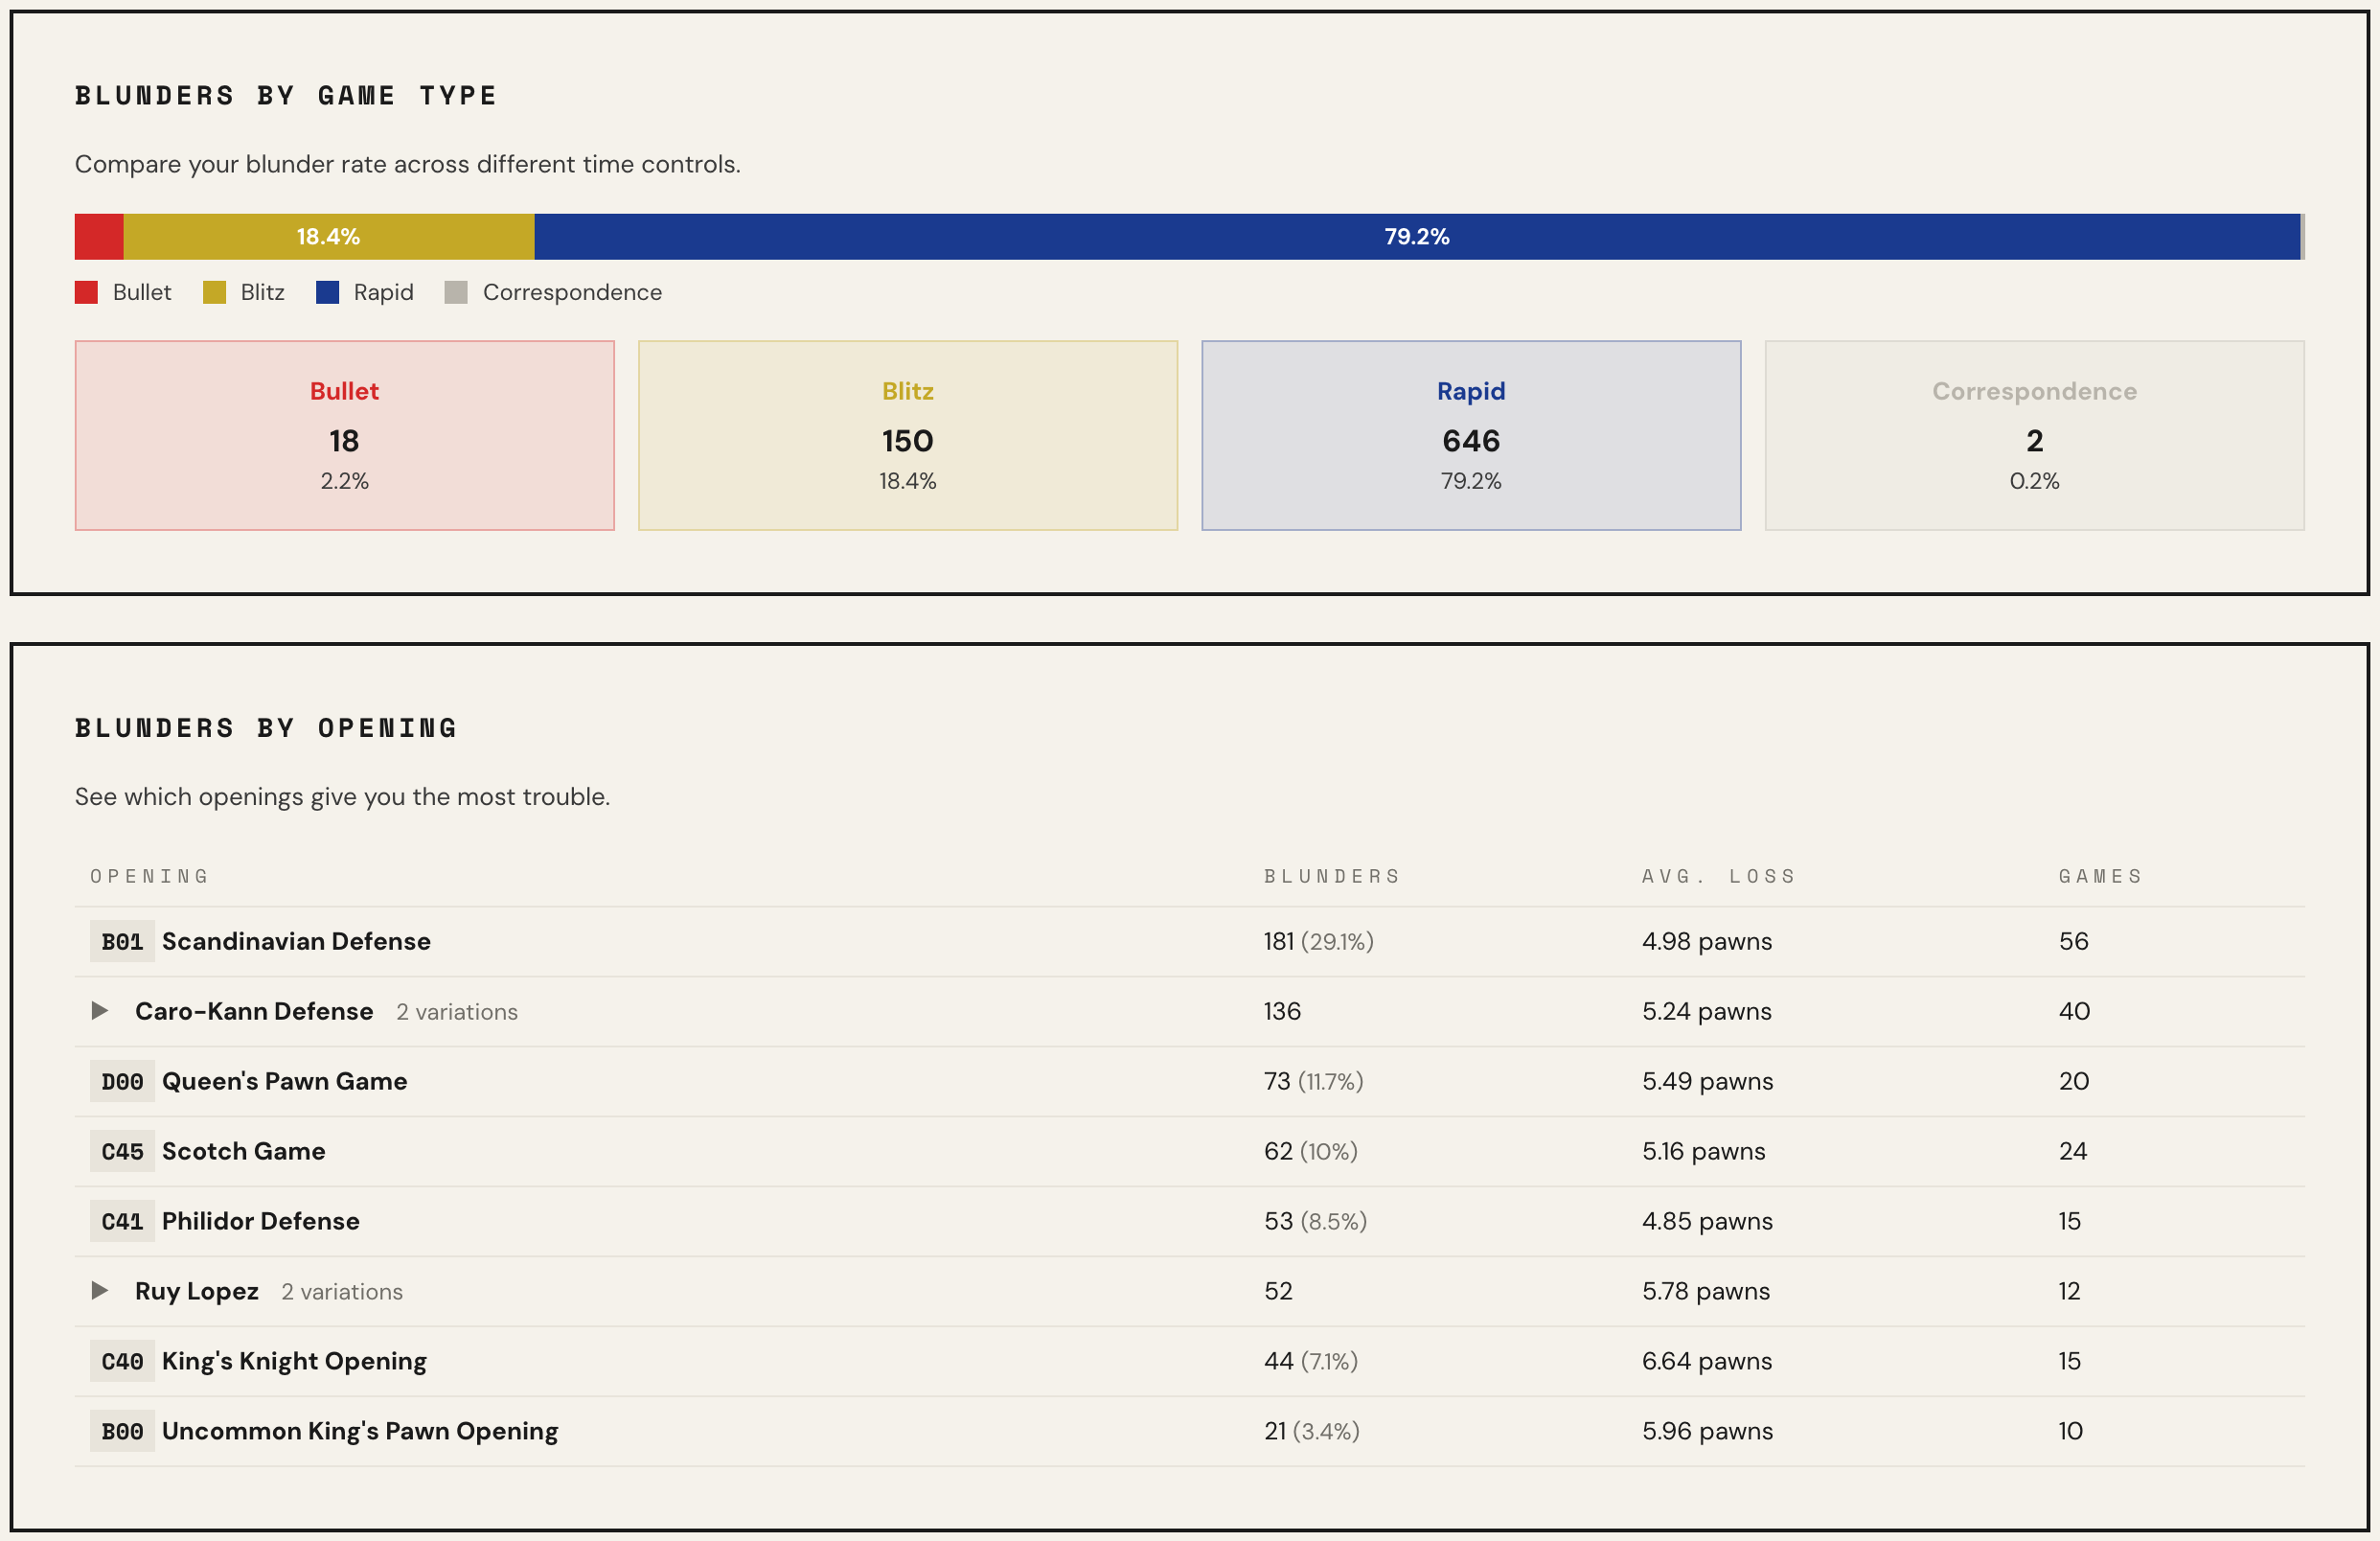The height and width of the screenshot is (1541, 2380).
Task: Click the Rapid blue legend swatch
Action: [327, 292]
